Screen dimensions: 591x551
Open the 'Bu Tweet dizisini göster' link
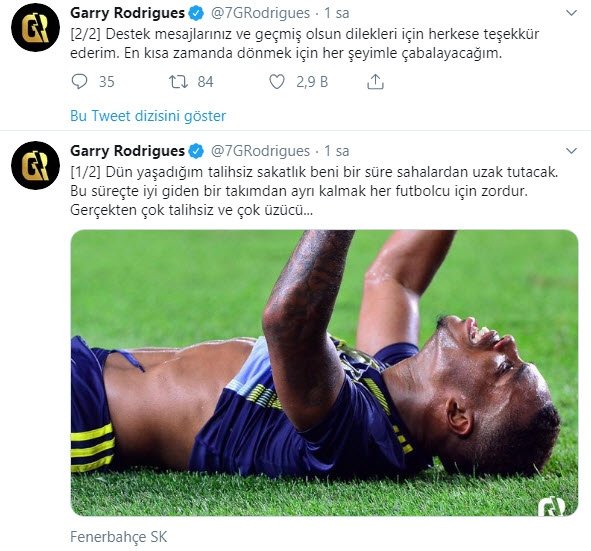tap(148, 116)
